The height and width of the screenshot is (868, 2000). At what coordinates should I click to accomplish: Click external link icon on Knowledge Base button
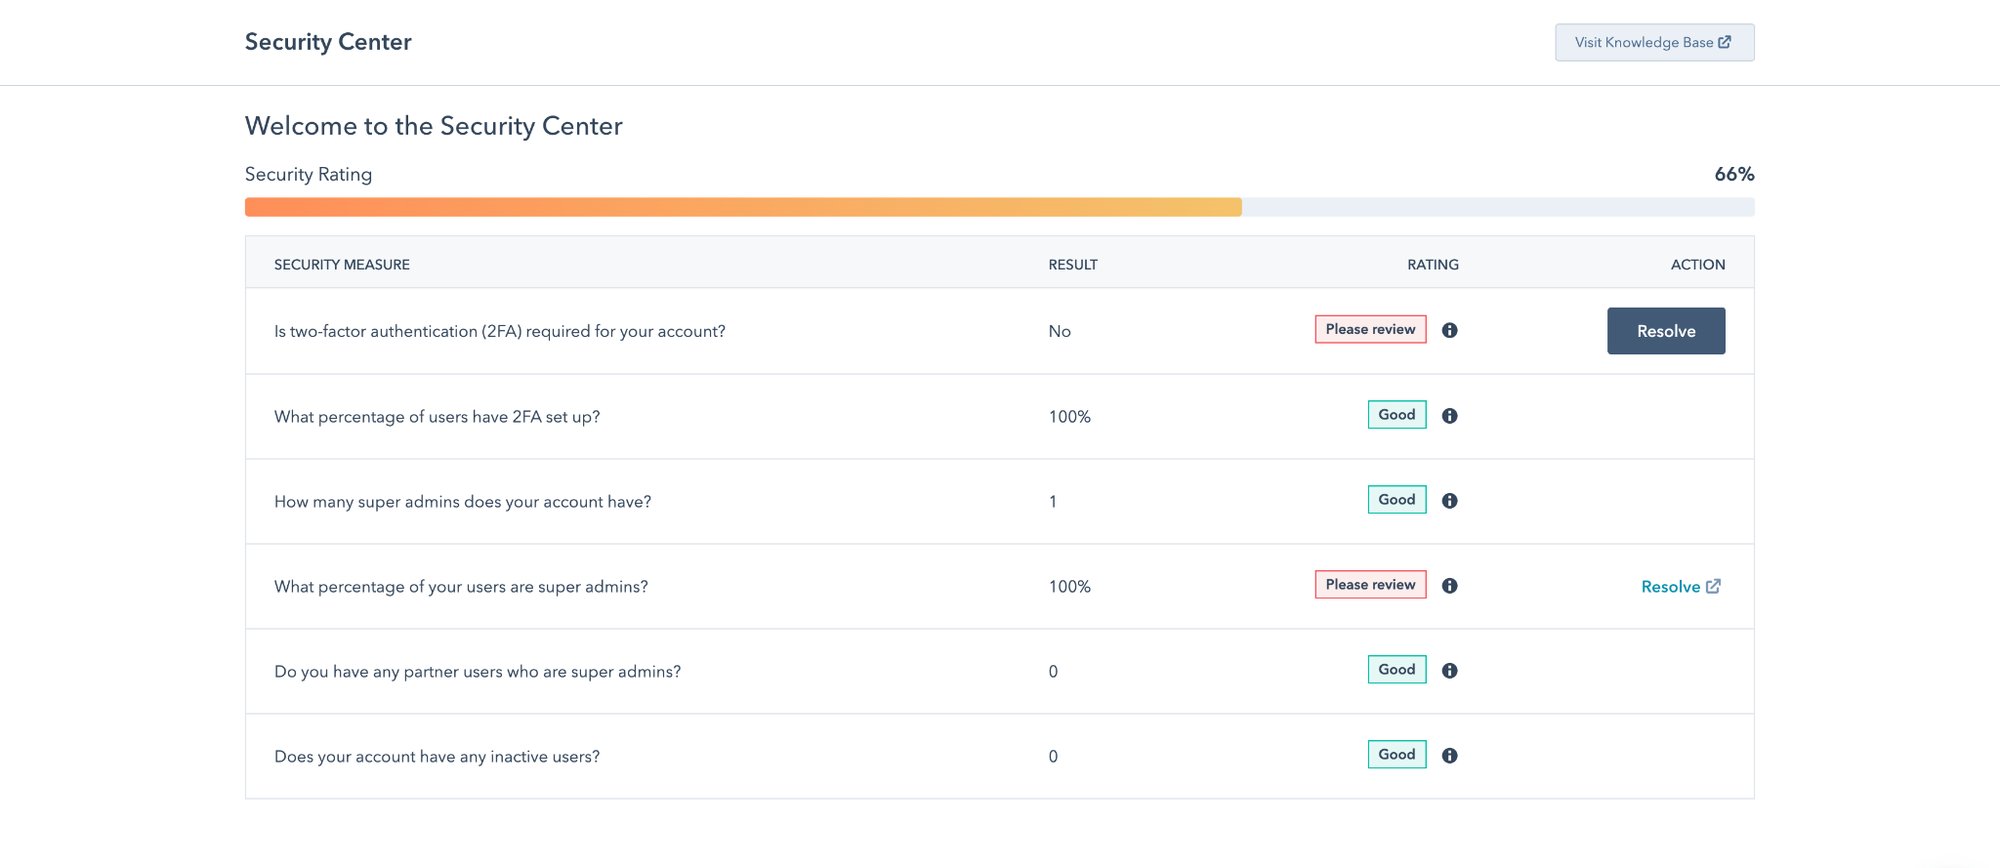click(1724, 42)
